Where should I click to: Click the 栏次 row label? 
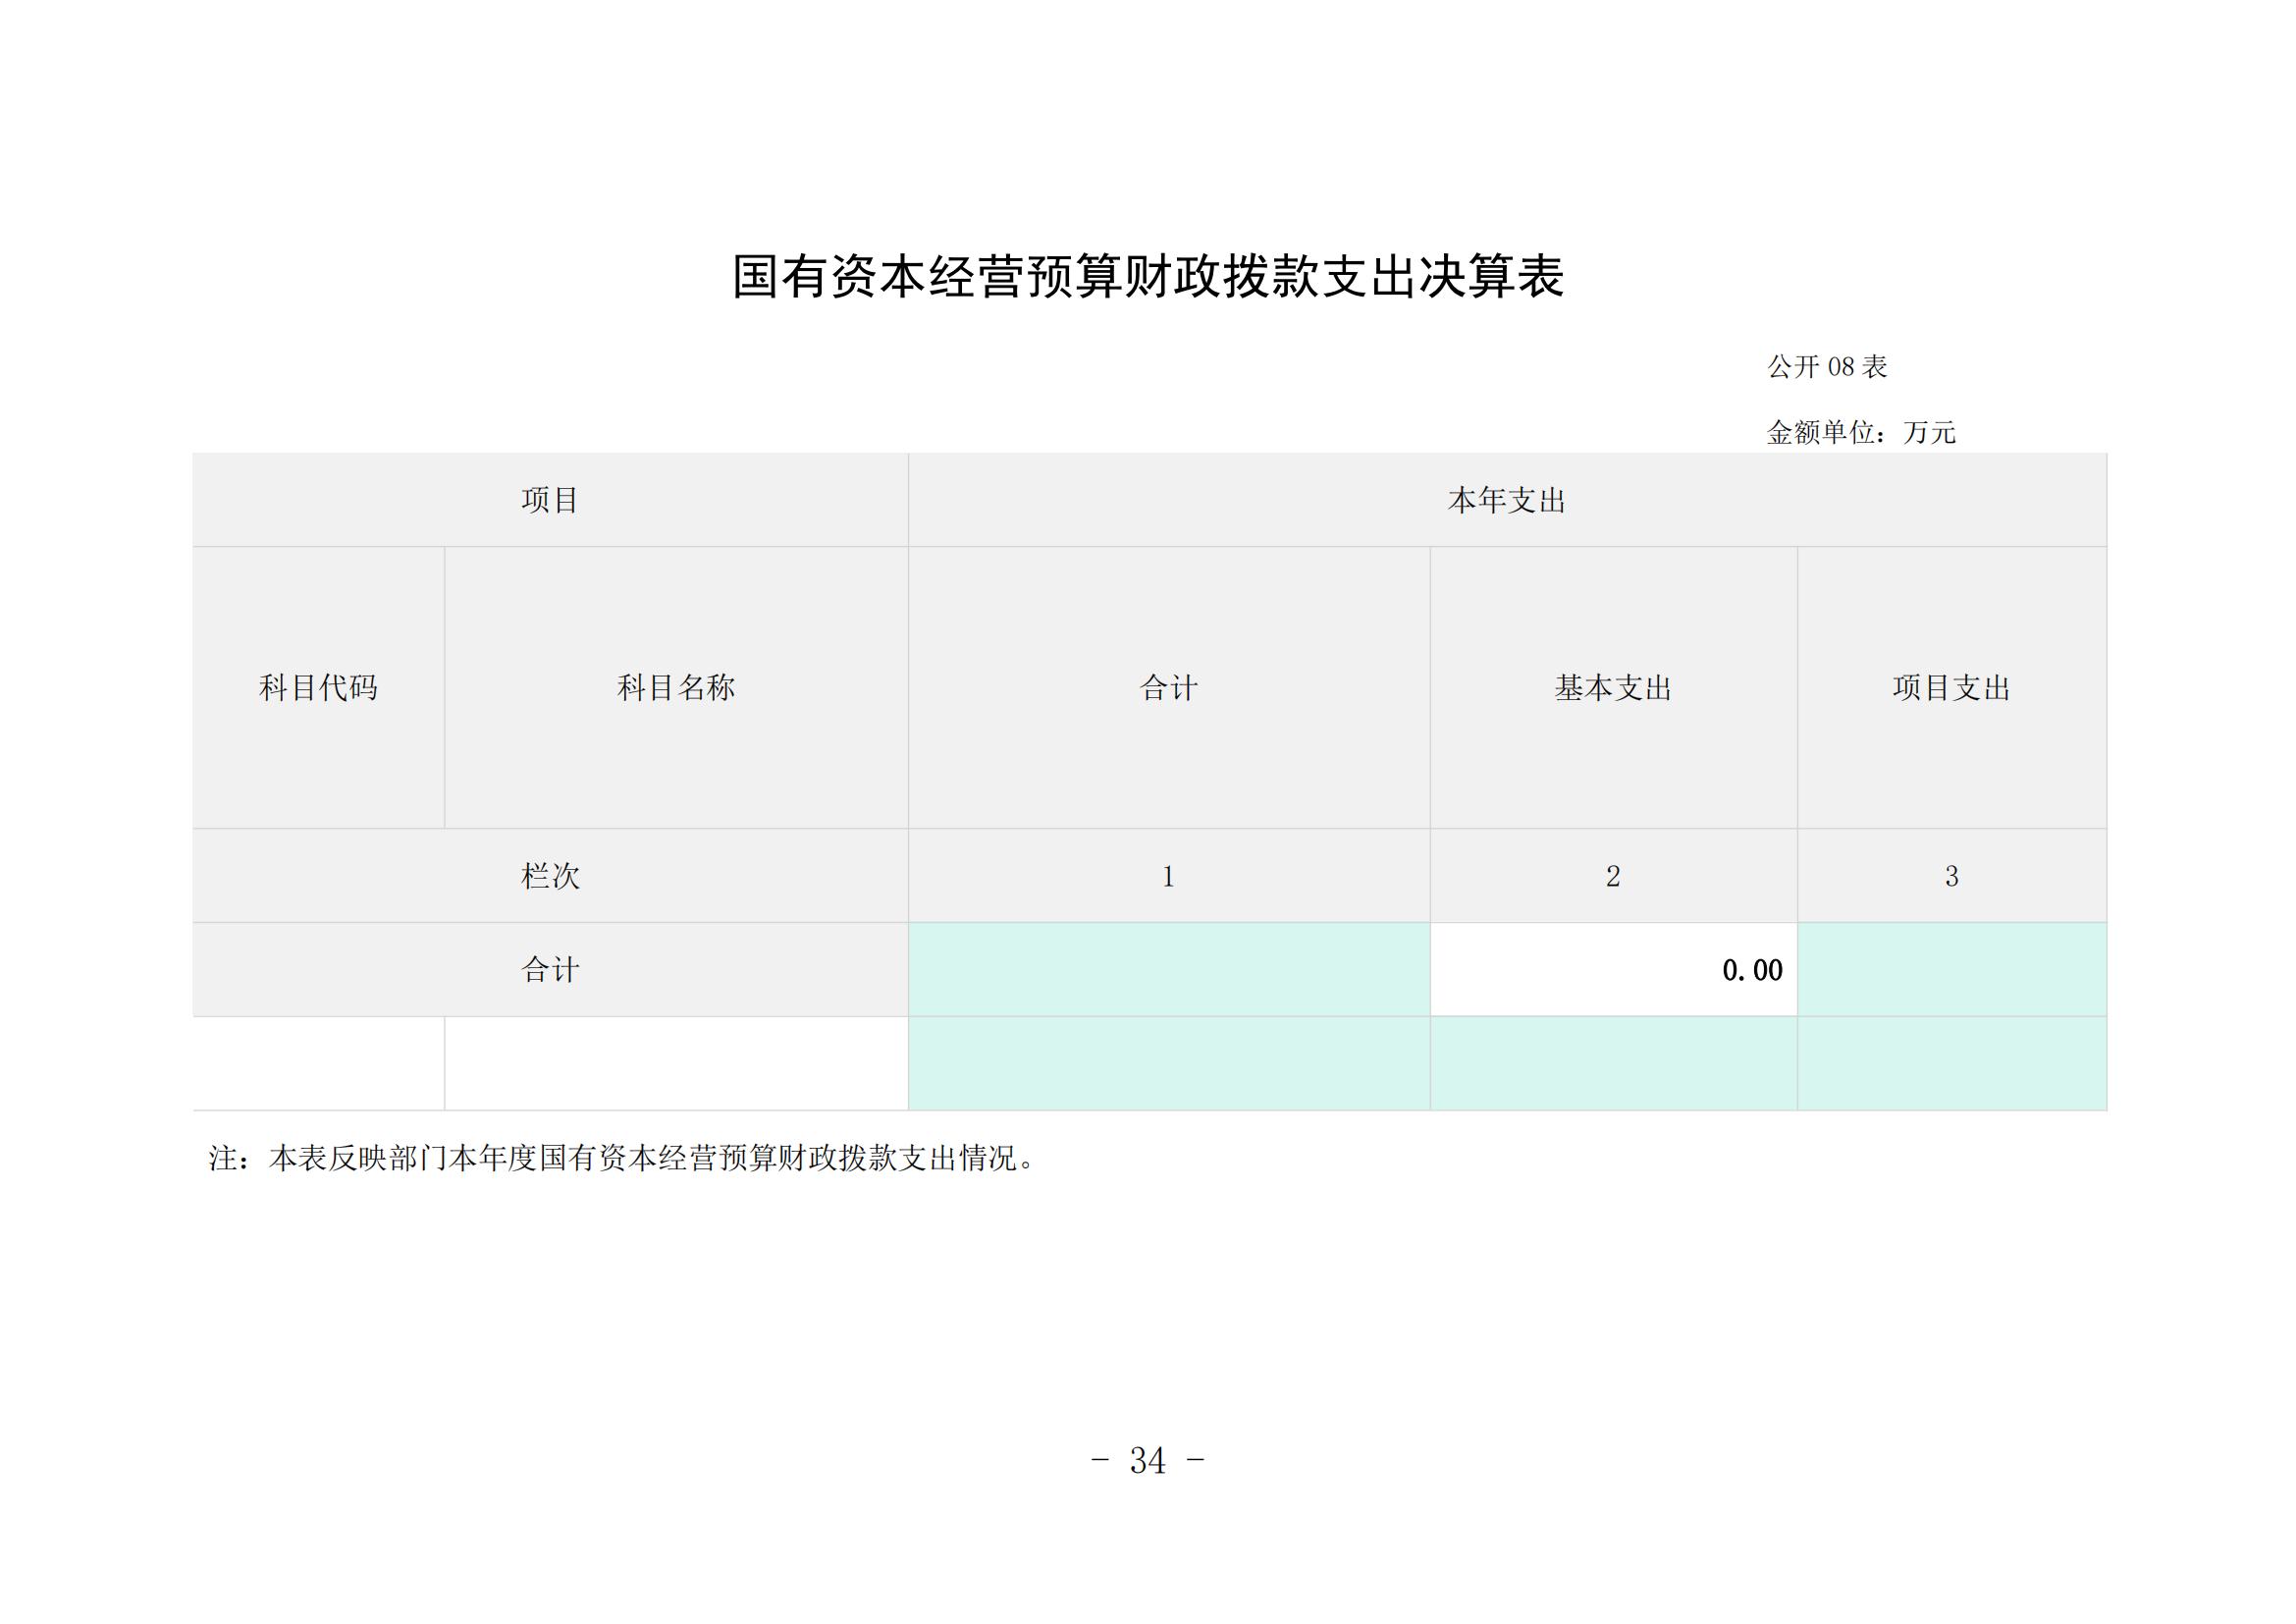[551, 876]
